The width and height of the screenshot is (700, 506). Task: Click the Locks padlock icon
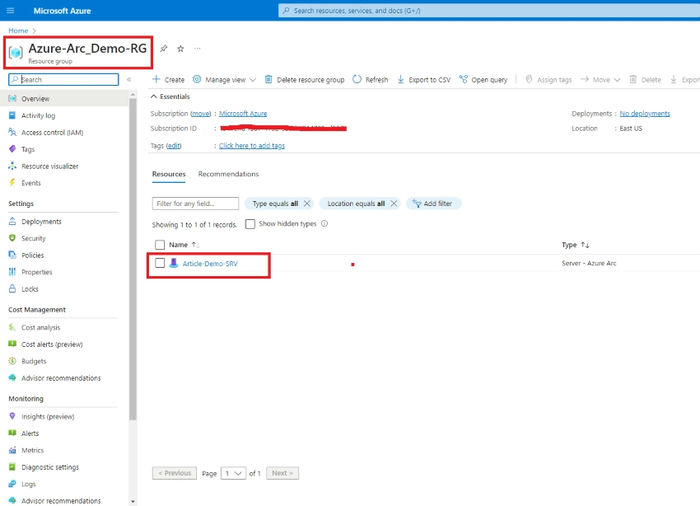[x=12, y=289]
